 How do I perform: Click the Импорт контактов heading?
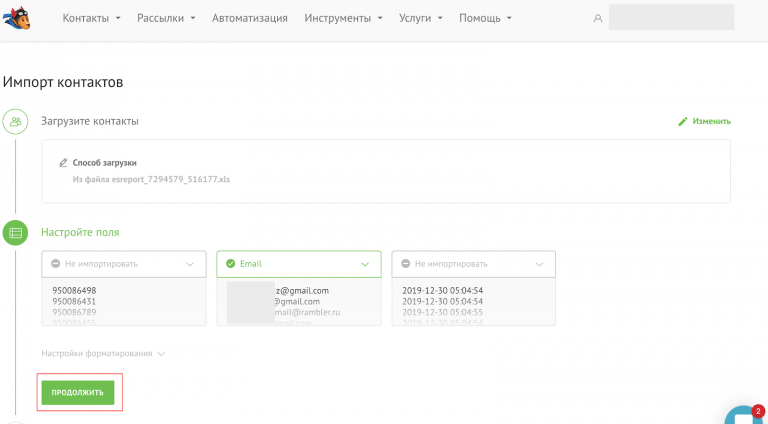click(63, 82)
